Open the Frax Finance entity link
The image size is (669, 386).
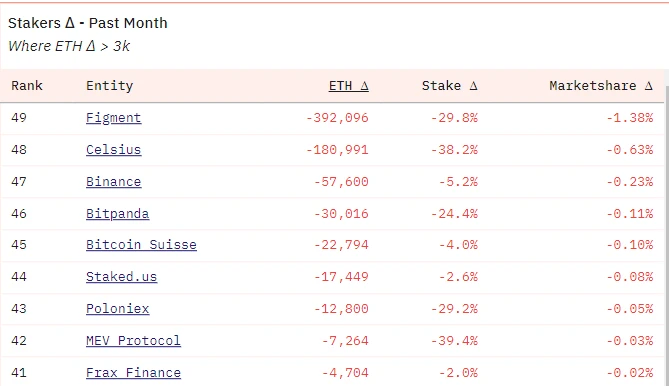(133, 373)
